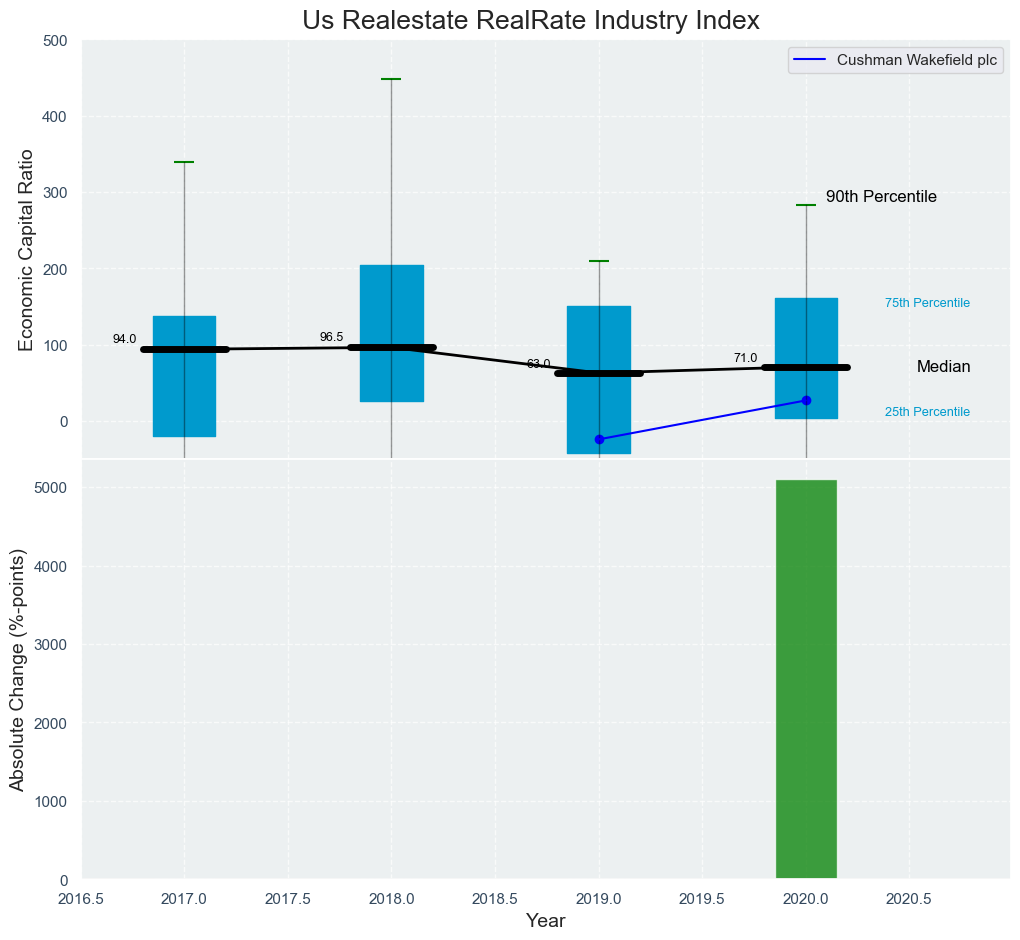Select the "90th Percentile" annotation
Viewport: 1020px width, 940px height.
pyautogui.click(x=881, y=197)
